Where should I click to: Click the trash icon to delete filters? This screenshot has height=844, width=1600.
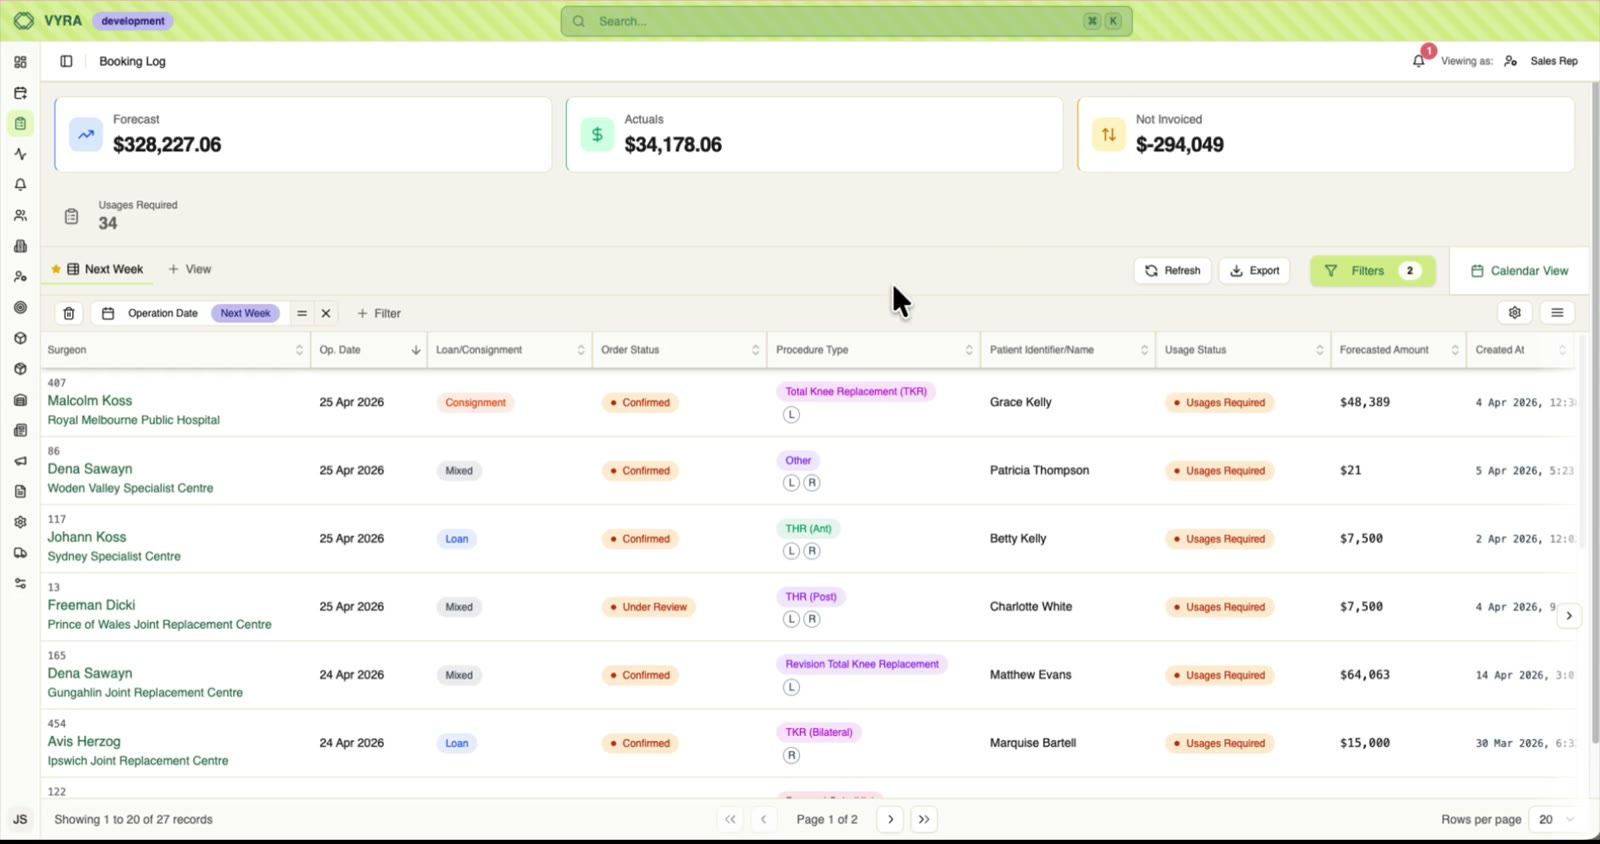coord(69,313)
